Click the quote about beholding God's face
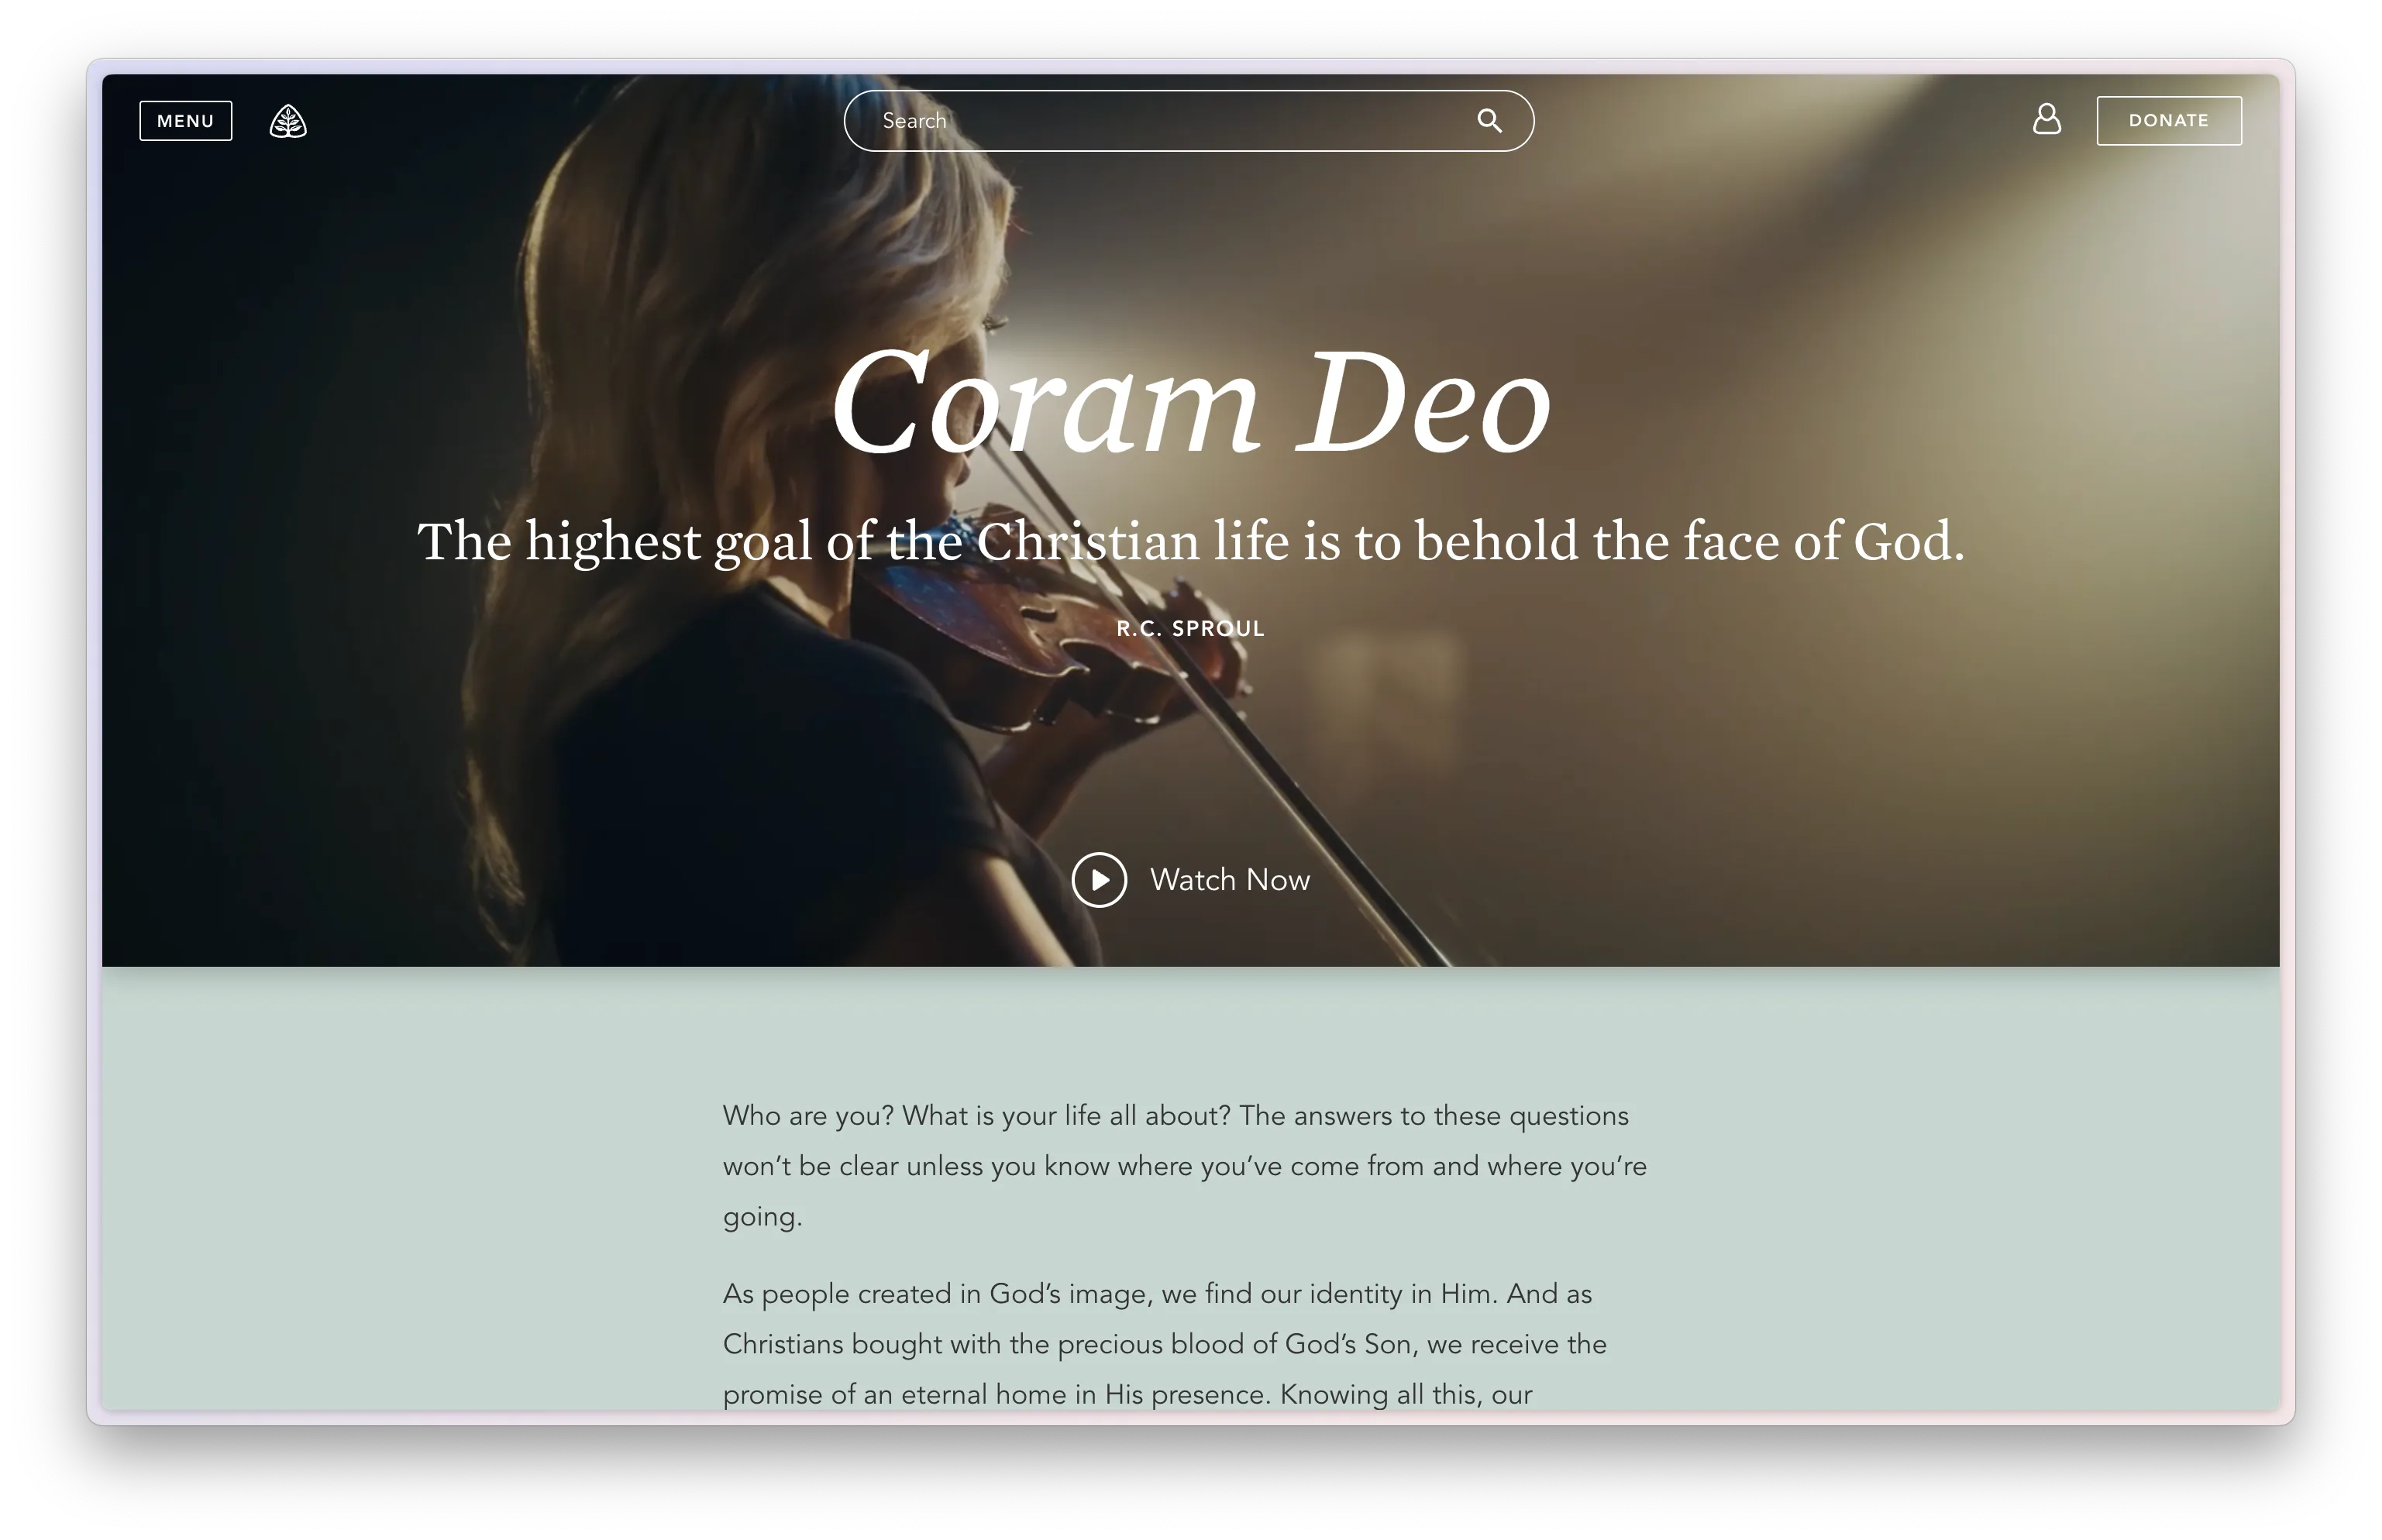Image resolution: width=2382 pixels, height=1540 pixels. pos(1190,542)
